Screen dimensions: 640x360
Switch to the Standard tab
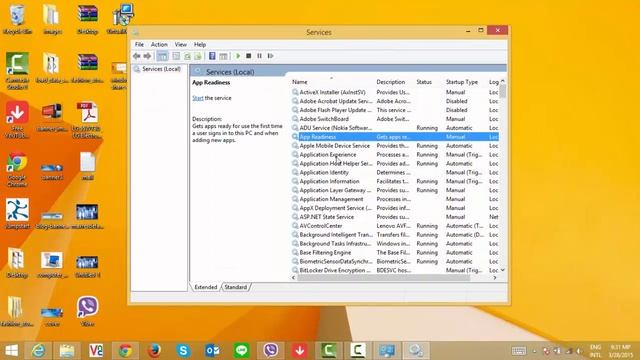pos(236,287)
